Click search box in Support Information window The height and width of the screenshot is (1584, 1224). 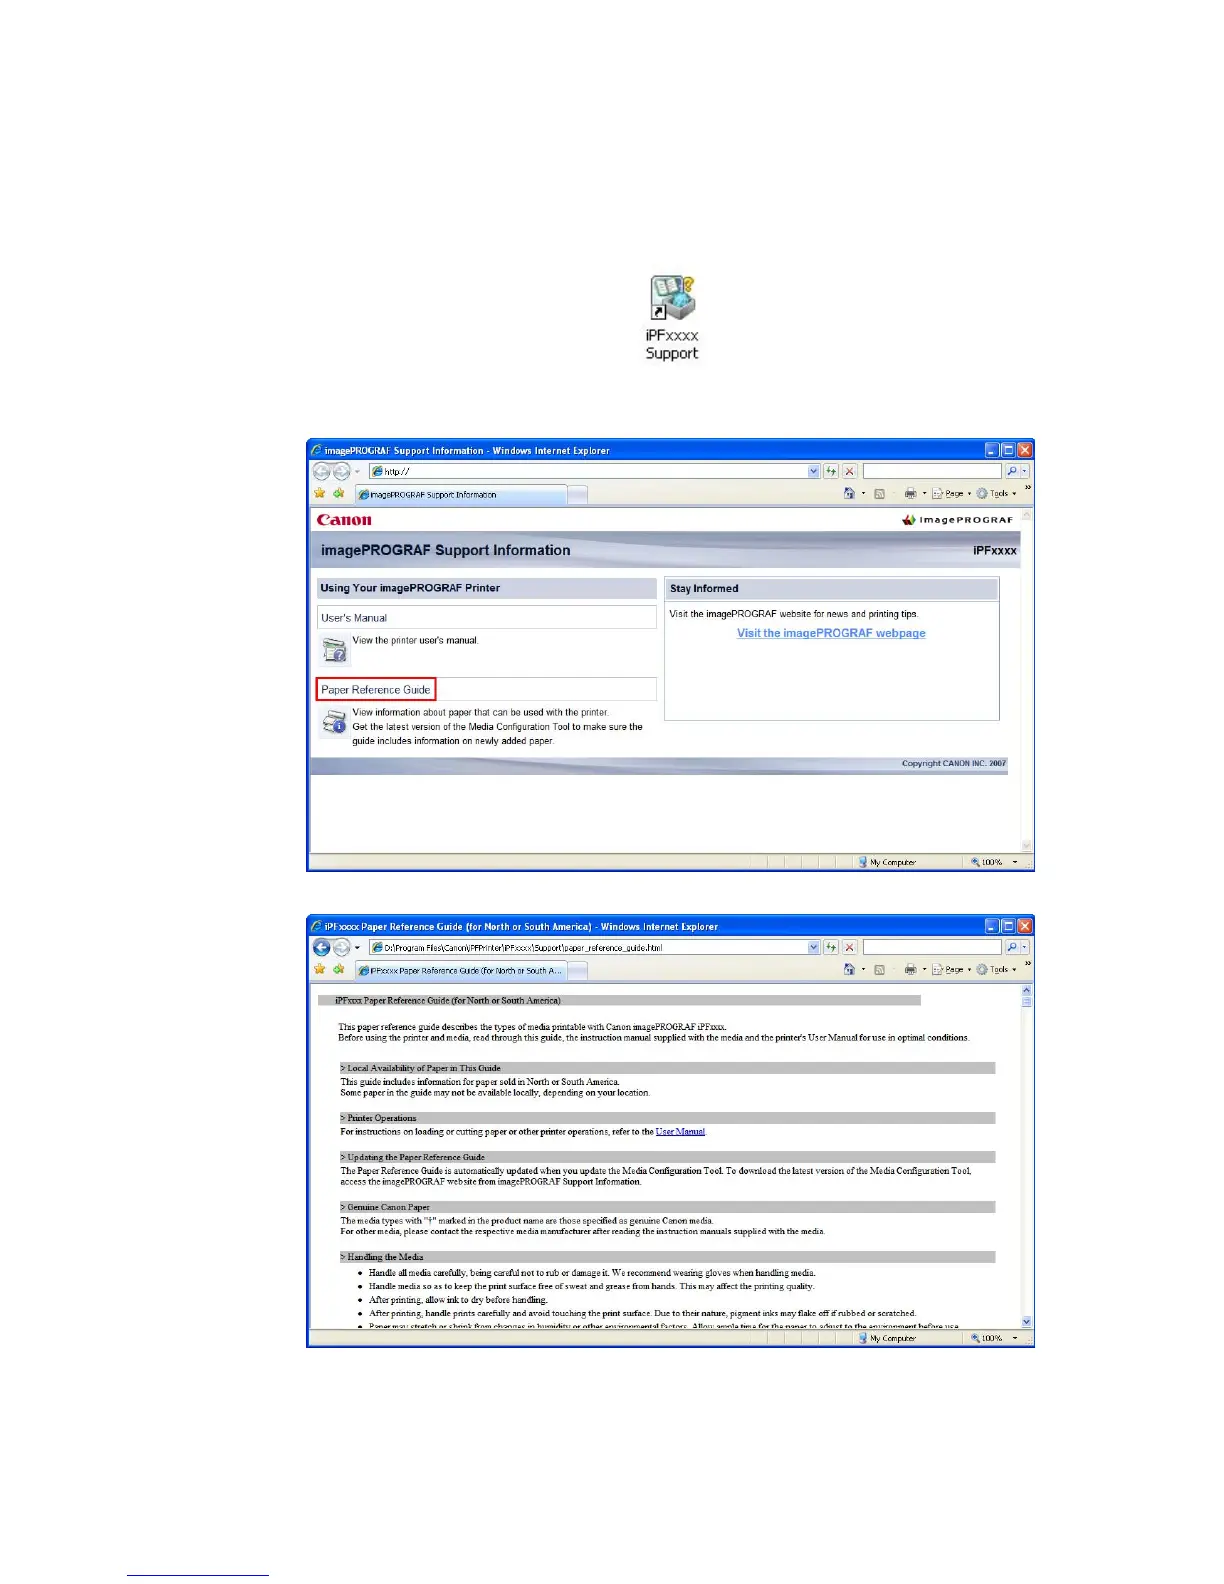click(x=932, y=471)
